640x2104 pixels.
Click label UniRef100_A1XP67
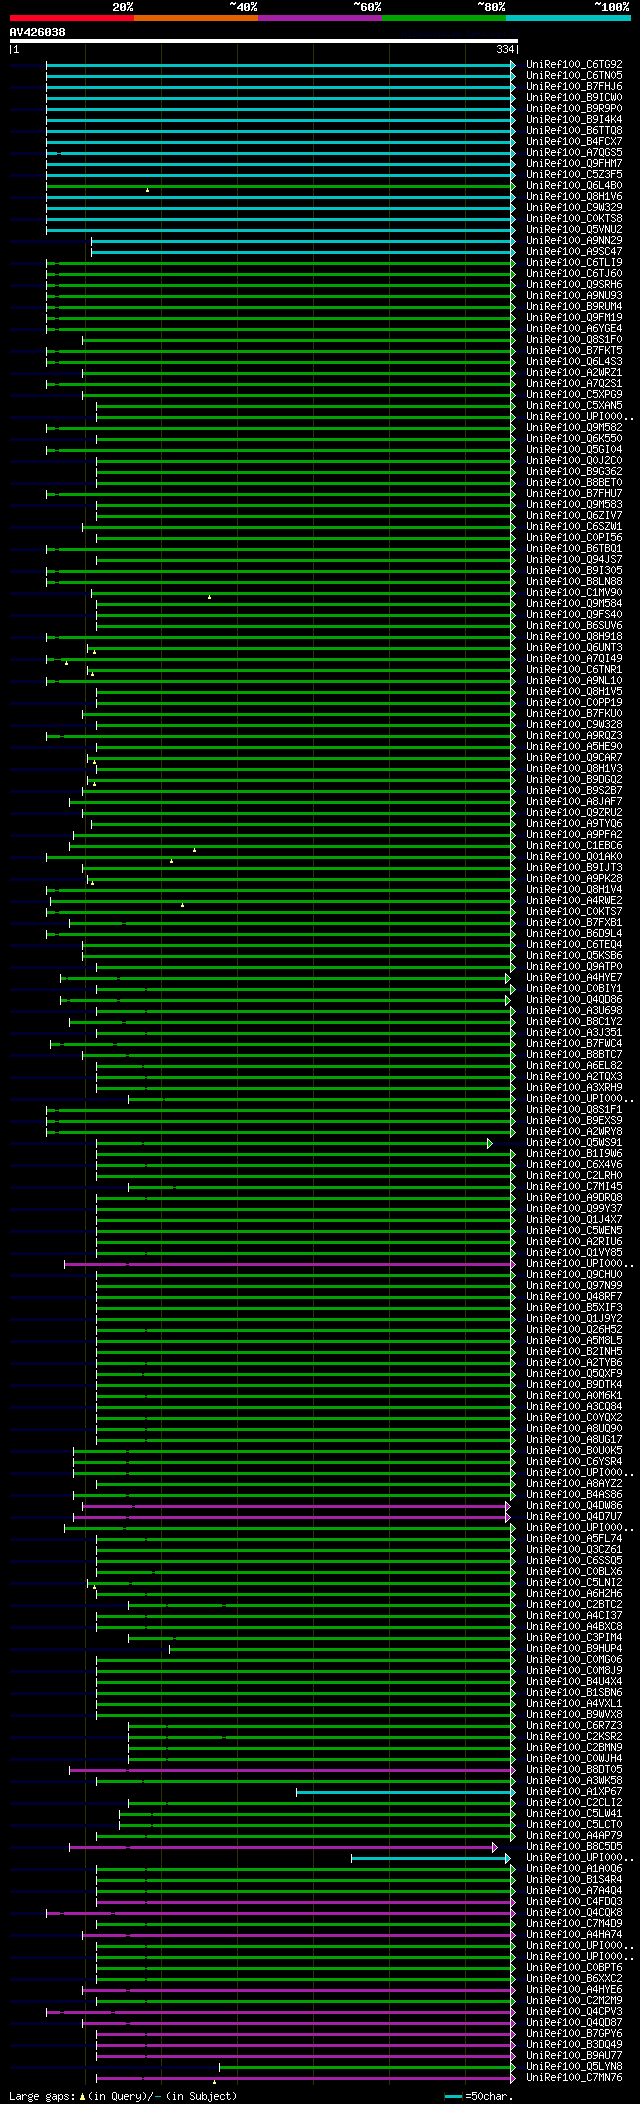[574, 1792]
